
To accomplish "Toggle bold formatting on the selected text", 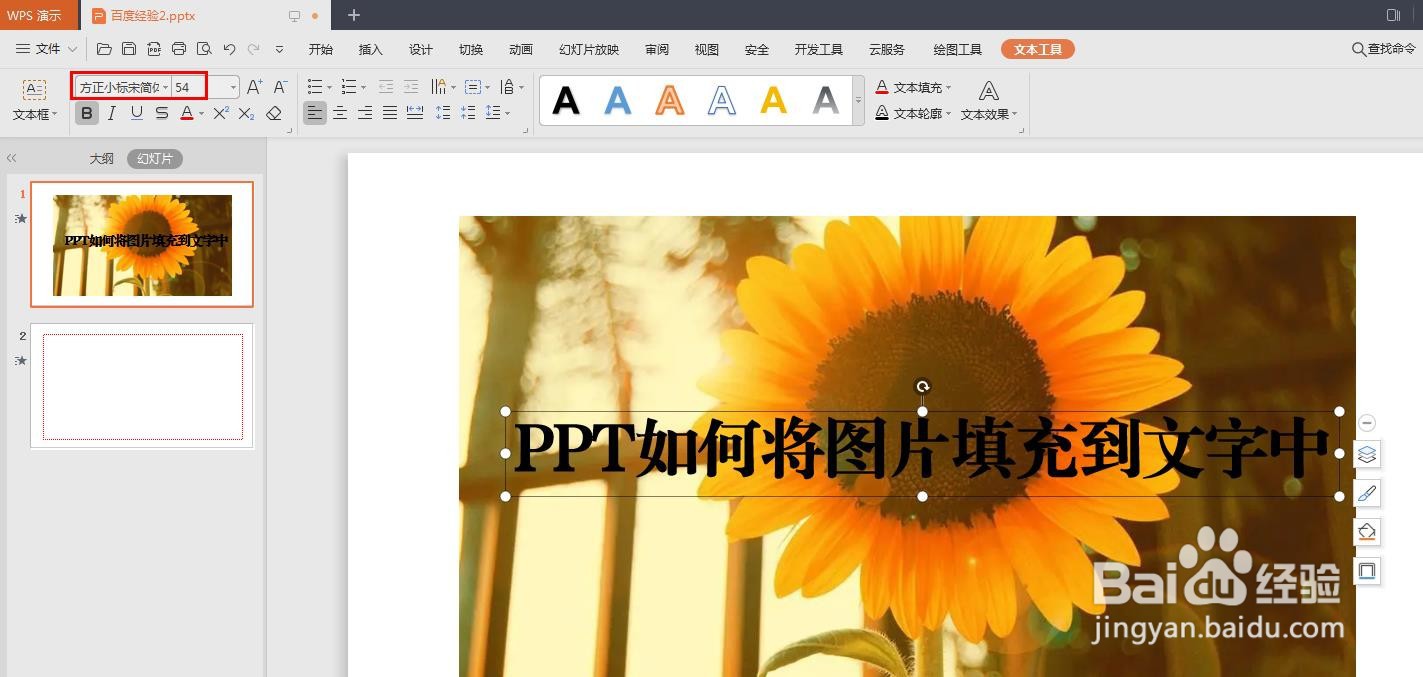I will click(x=87, y=113).
